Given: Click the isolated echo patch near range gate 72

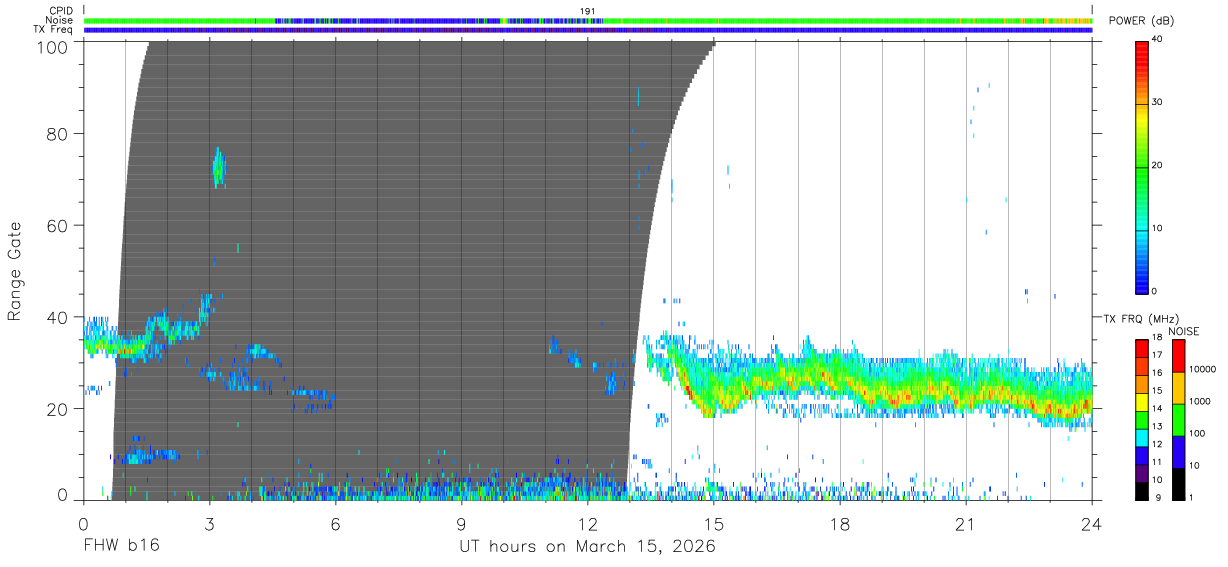Looking at the screenshot, I should pyautogui.click(x=219, y=167).
